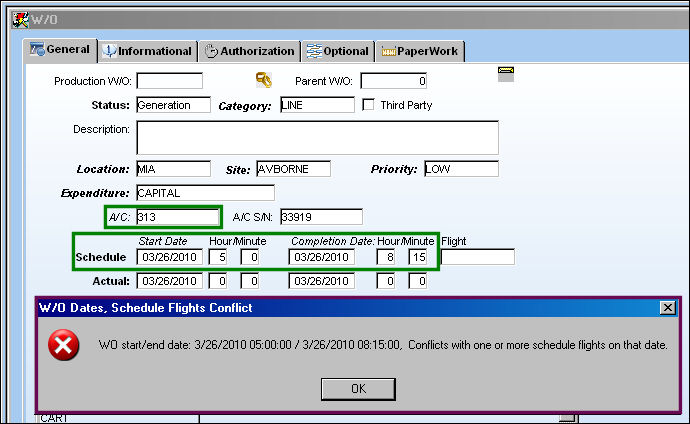Click the keys icon beside Production W/O

click(x=264, y=80)
